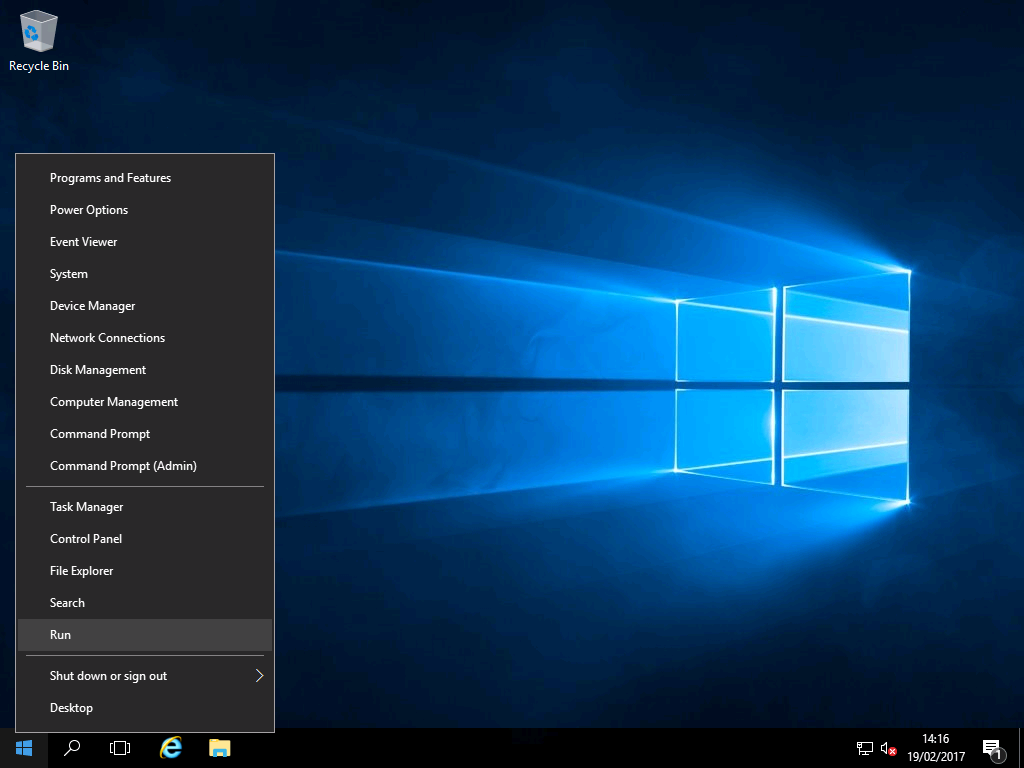Click the Windows Start button

24,748
